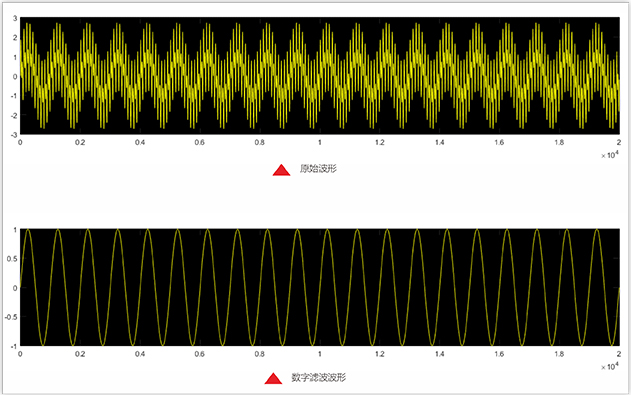
Task: Click the 1.4 x-axis tick of the original waveform
Action: (439, 142)
